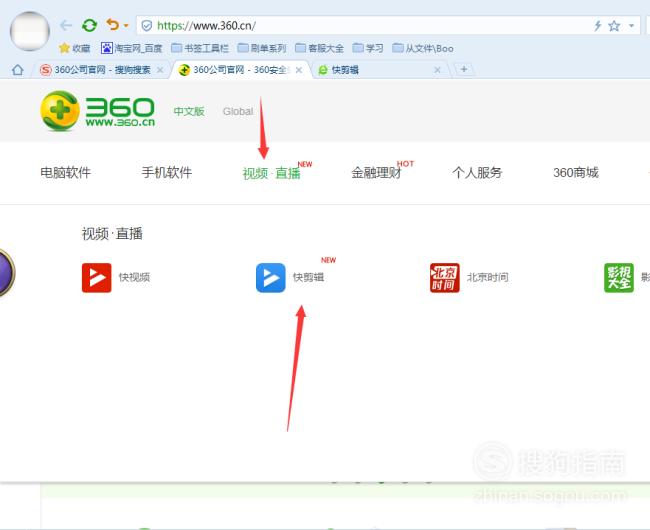Screen dimensions: 650x530
Task: Click the red 快视频 app icon
Action: click(97, 278)
